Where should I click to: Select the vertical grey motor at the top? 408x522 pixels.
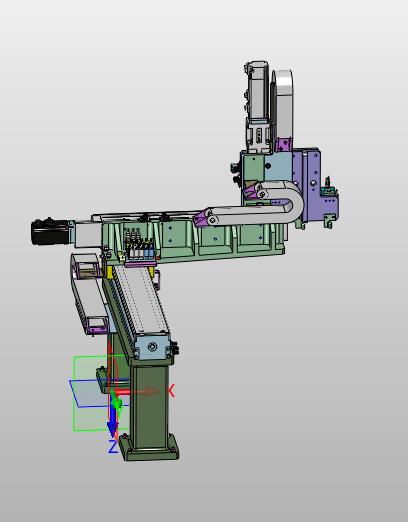(x=257, y=90)
